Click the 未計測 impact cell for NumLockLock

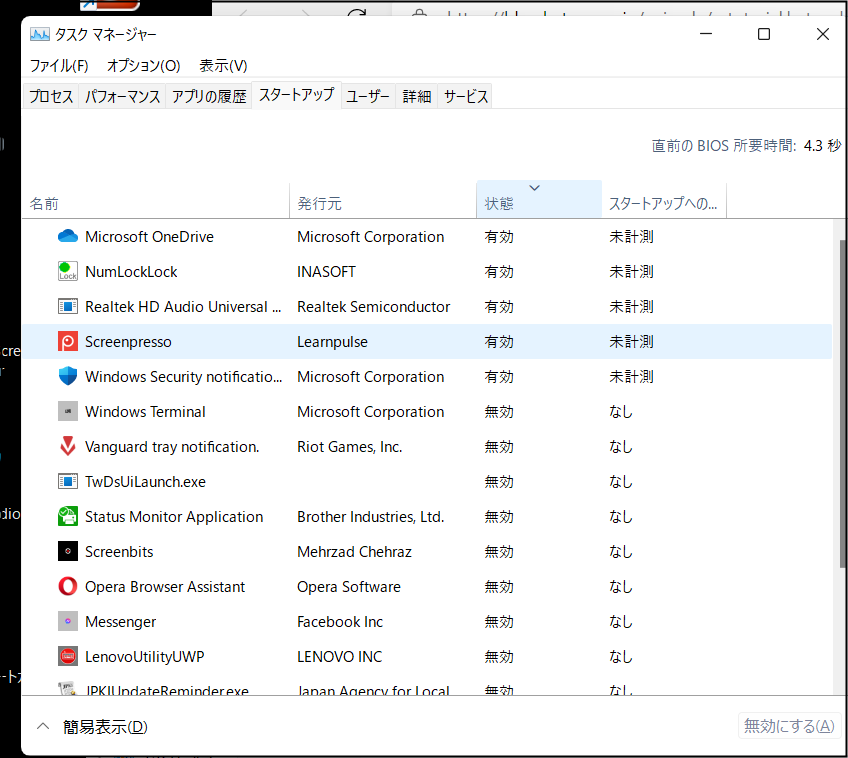click(631, 271)
